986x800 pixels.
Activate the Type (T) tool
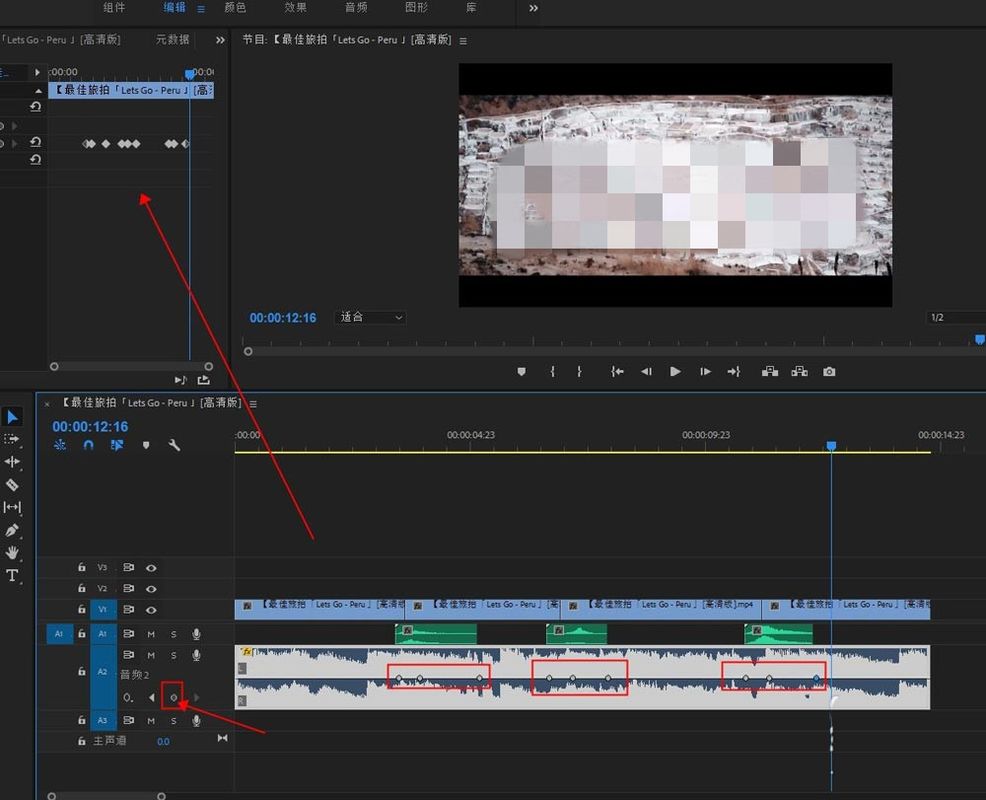coord(13,575)
